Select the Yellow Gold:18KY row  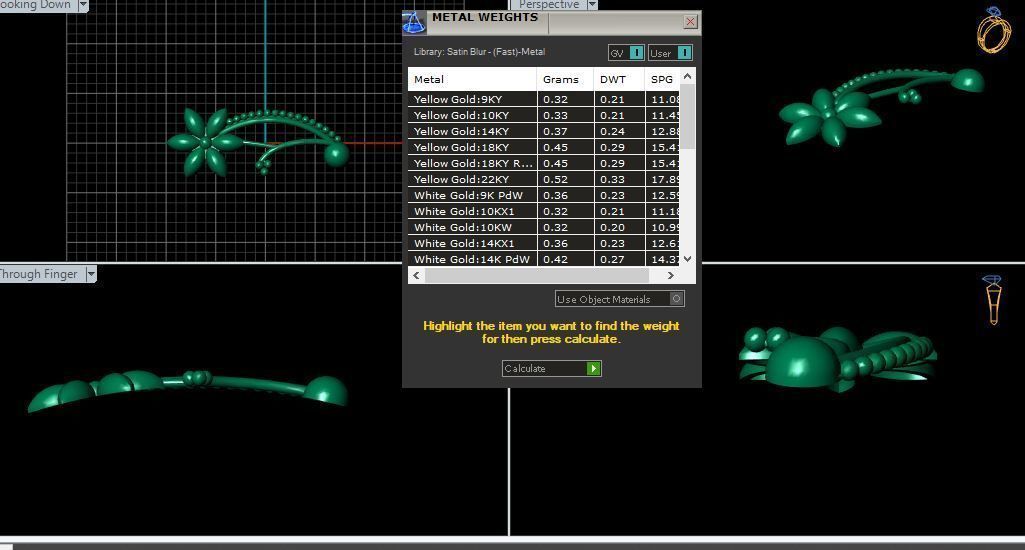click(544, 147)
